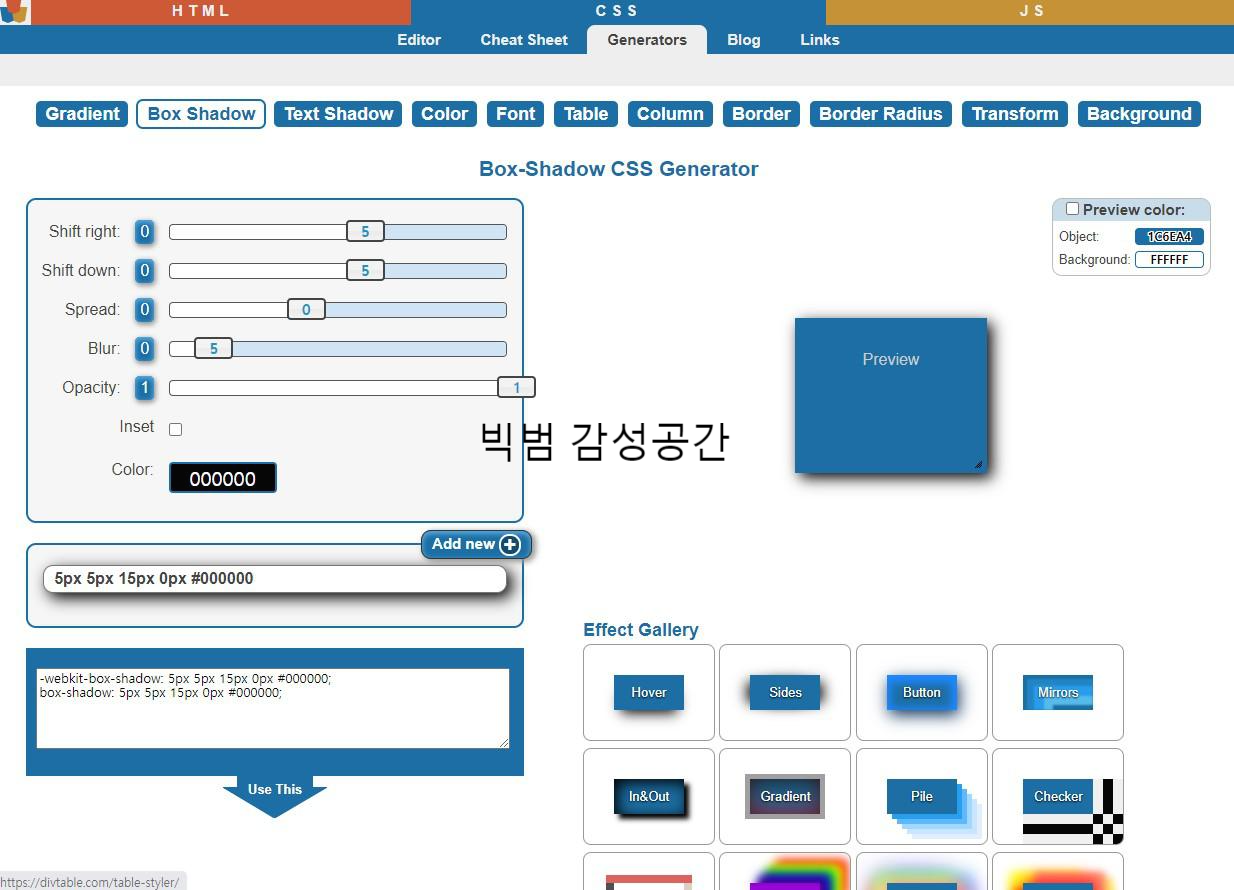Click the Opacity slider handle
The height and width of the screenshot is (890, 1234).
(516, 388)
